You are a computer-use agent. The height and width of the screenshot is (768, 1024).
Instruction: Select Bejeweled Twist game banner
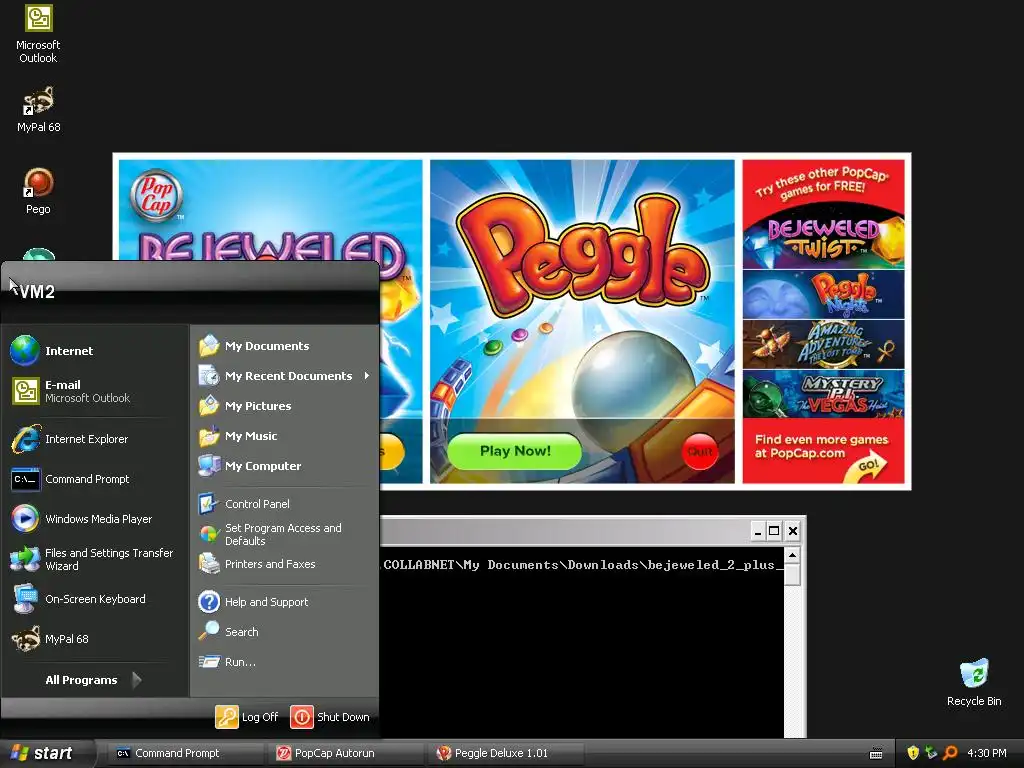823,238
